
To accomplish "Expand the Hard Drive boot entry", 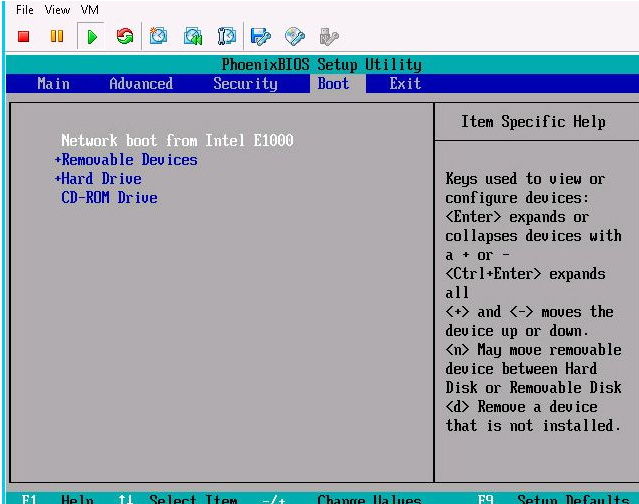I will (x=98, y=178).
